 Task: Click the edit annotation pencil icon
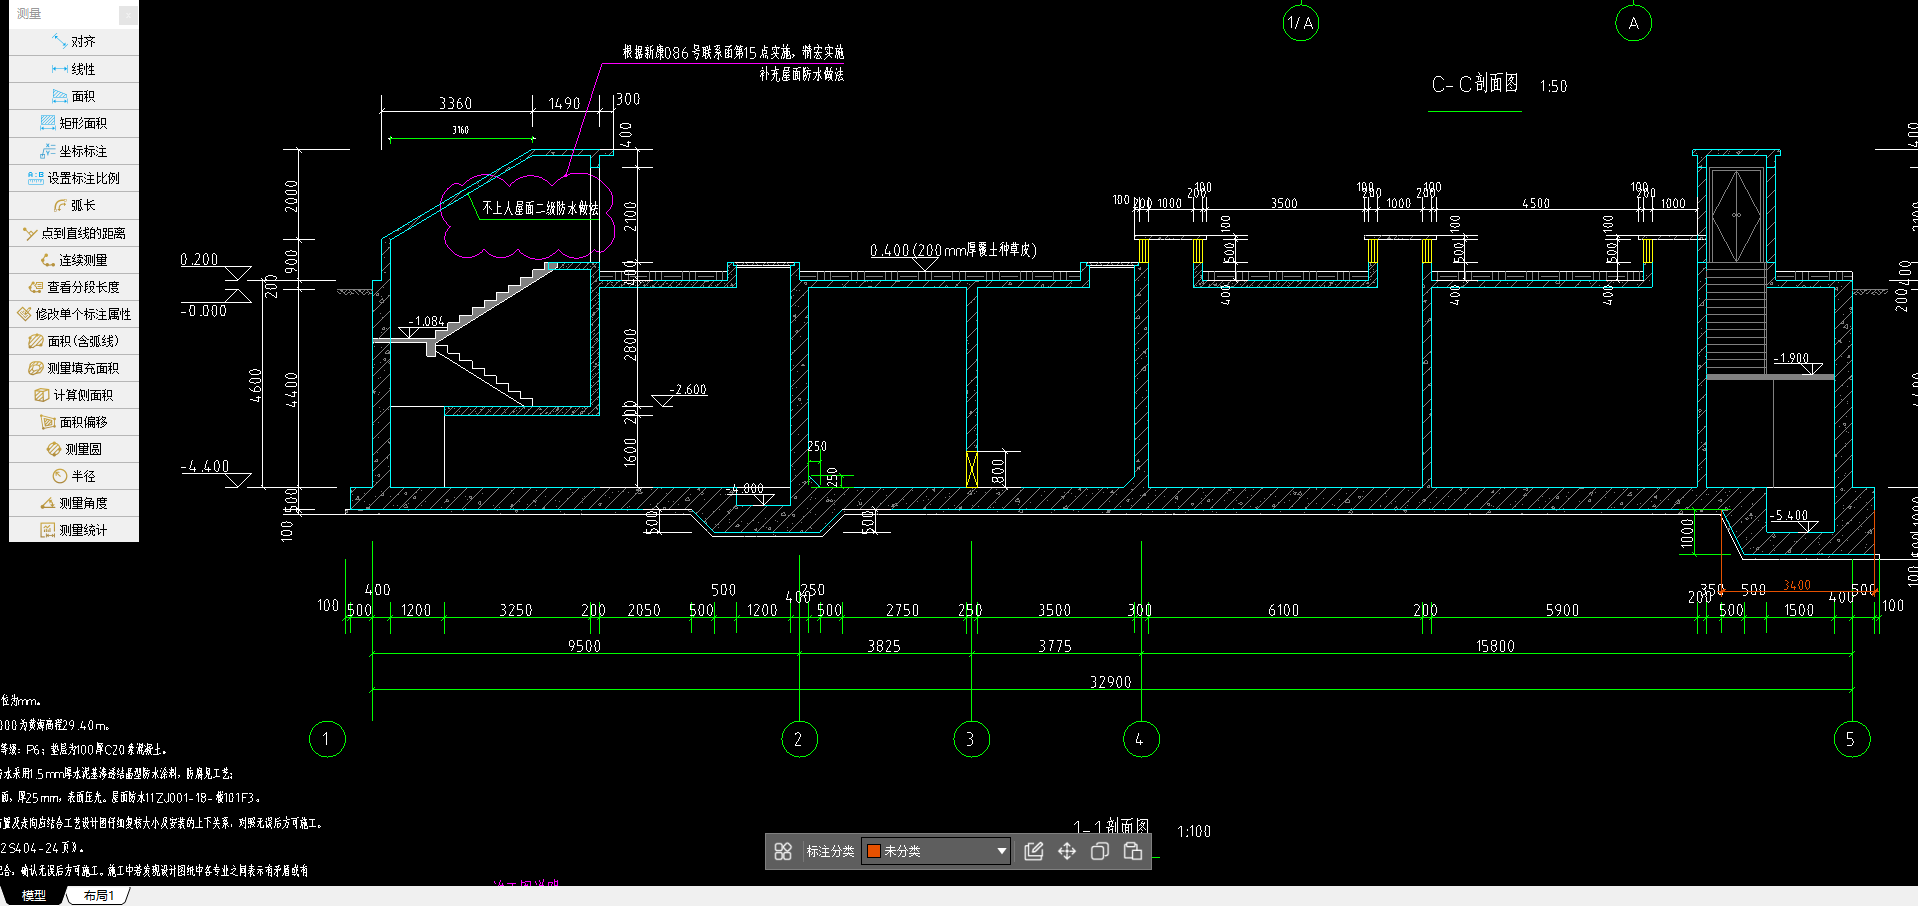[x=1034, y=851]
